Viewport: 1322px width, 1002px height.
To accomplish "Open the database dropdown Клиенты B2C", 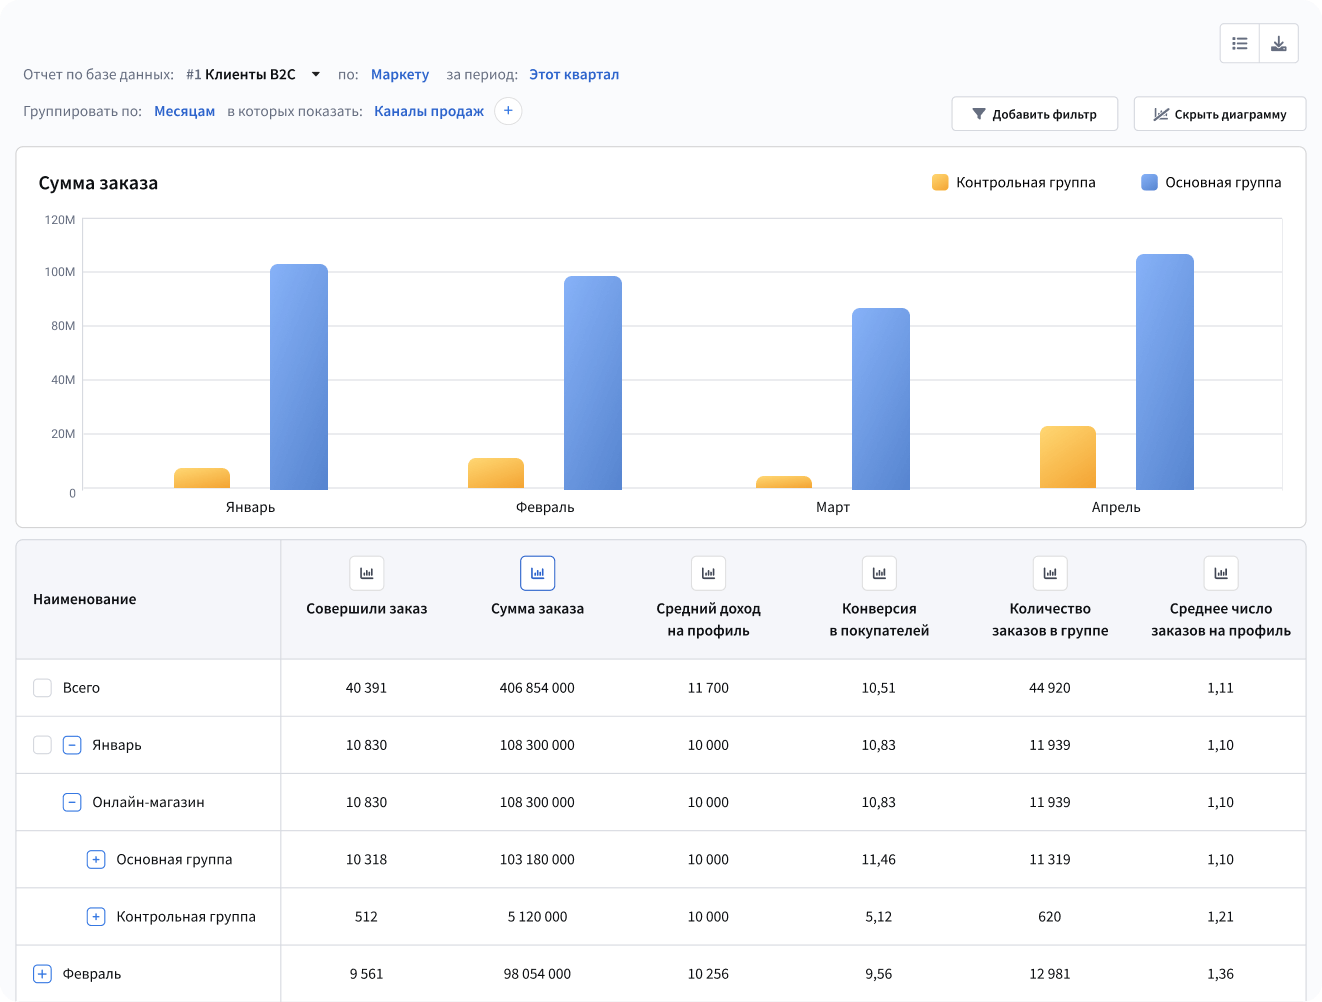I will click(x=315, y=74).
